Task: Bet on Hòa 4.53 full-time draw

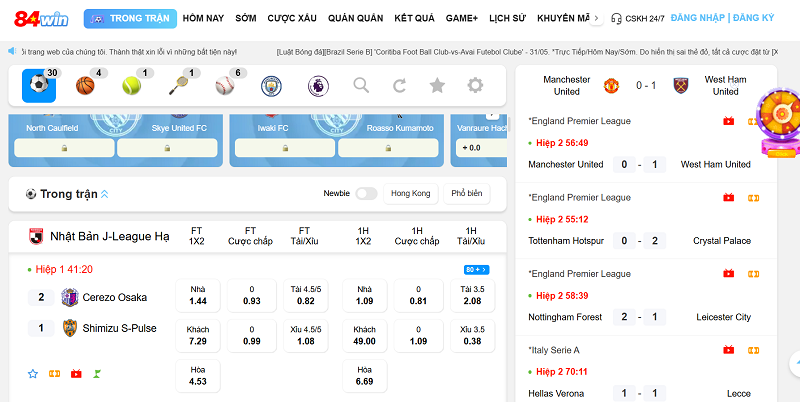Action: (198, 376)
